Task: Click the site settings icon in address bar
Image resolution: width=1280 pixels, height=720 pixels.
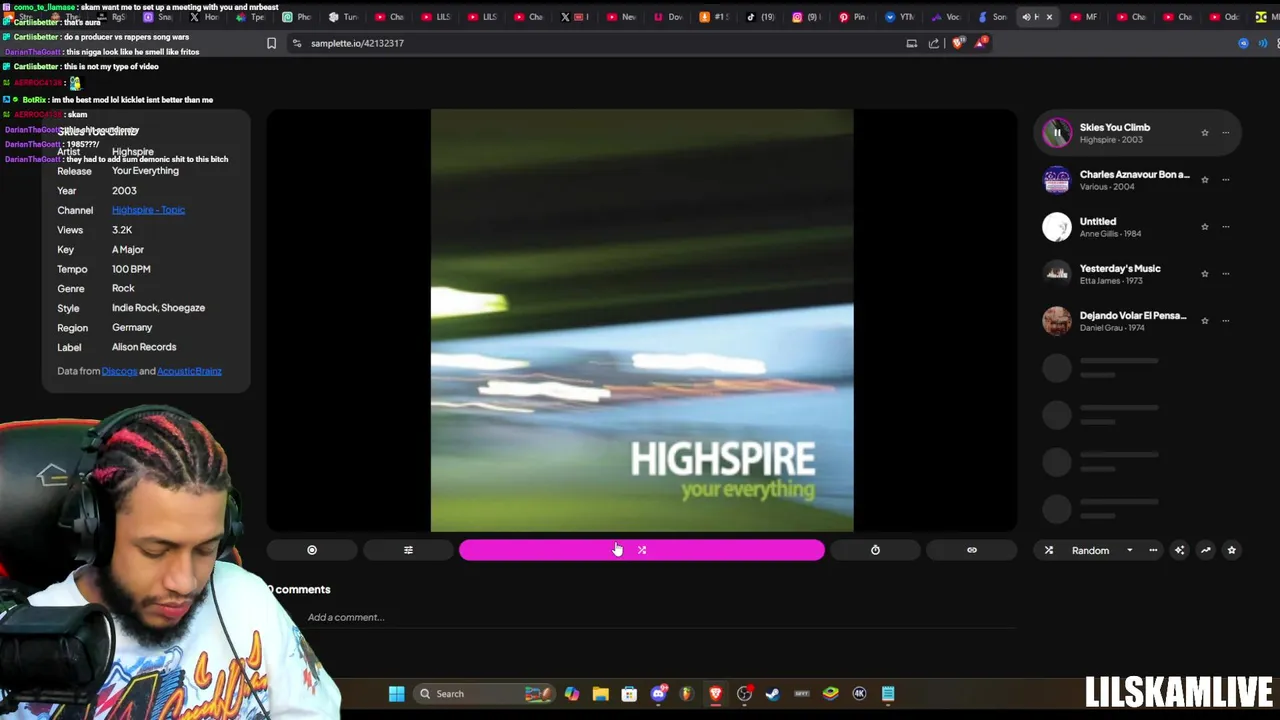Action: click(297, 43)
